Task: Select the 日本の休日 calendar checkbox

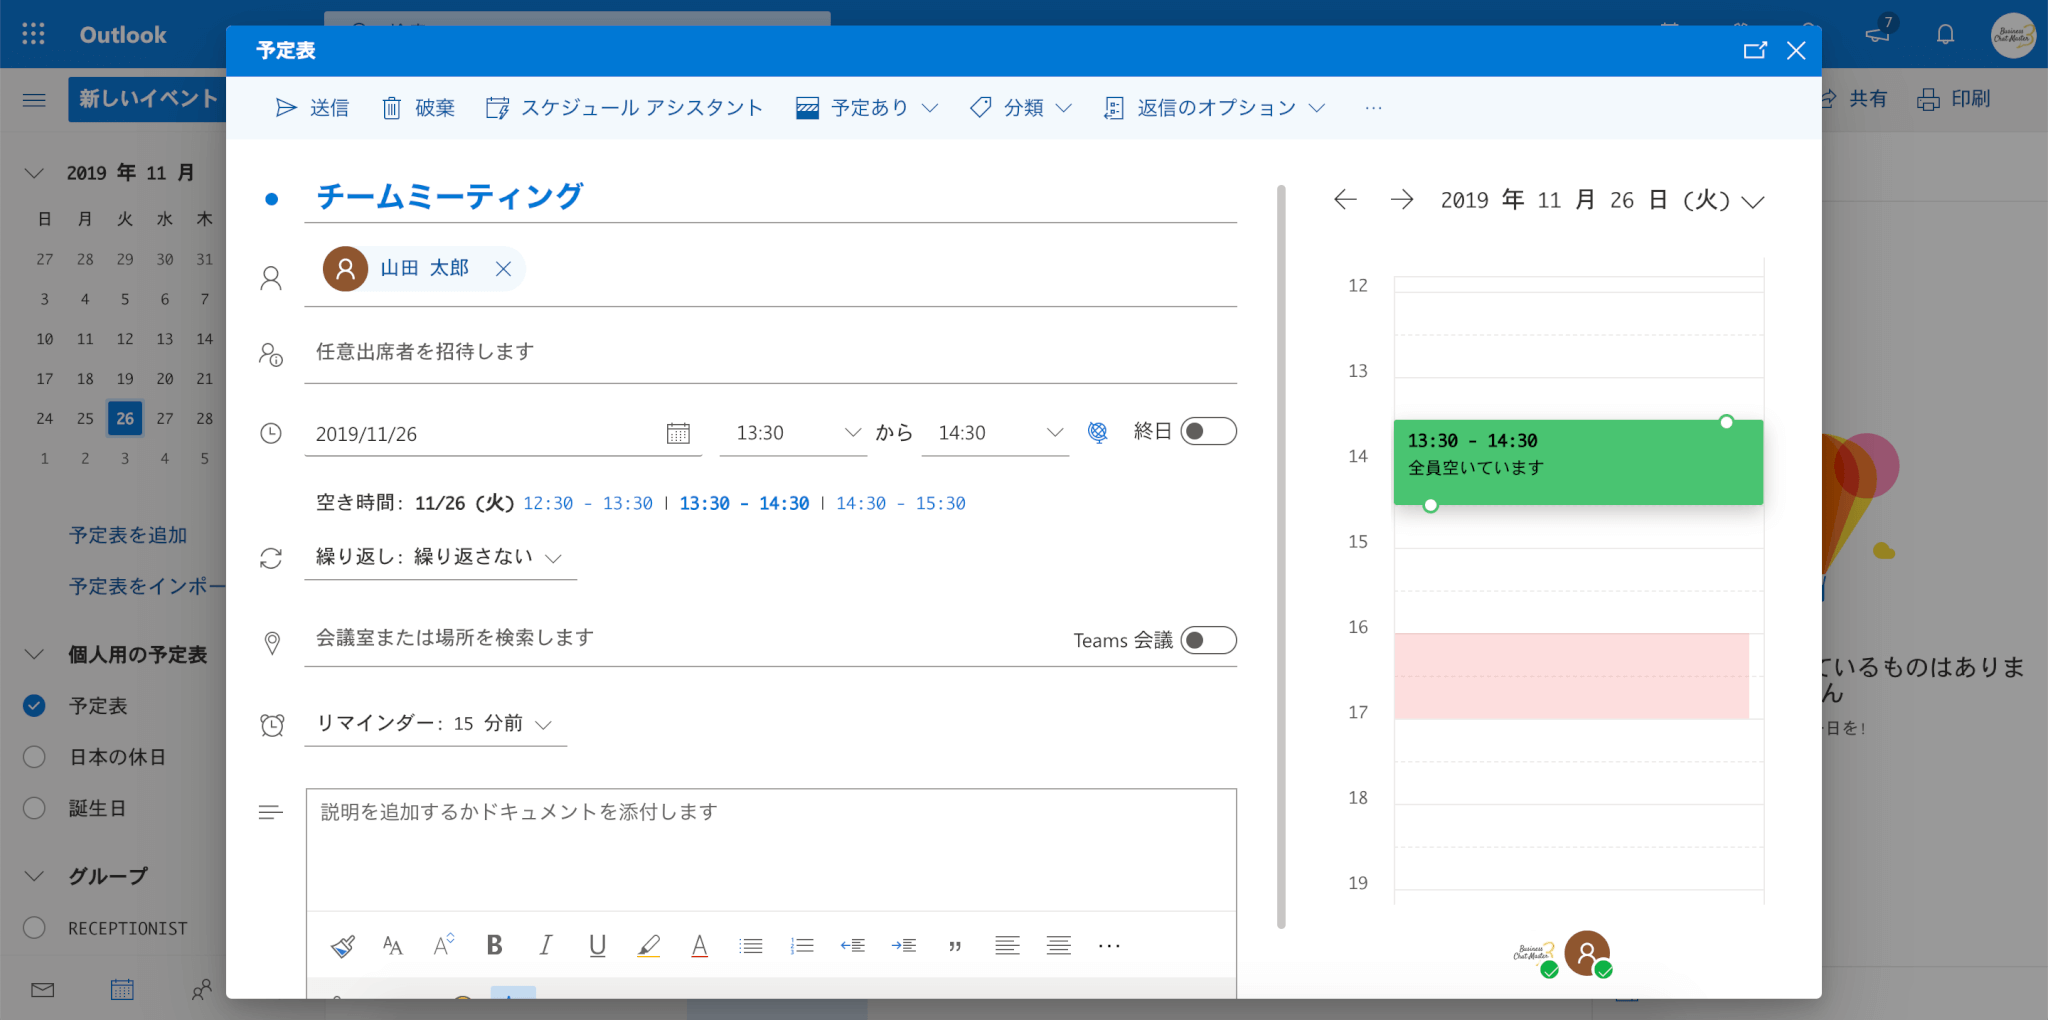Action: click(34, 757)
